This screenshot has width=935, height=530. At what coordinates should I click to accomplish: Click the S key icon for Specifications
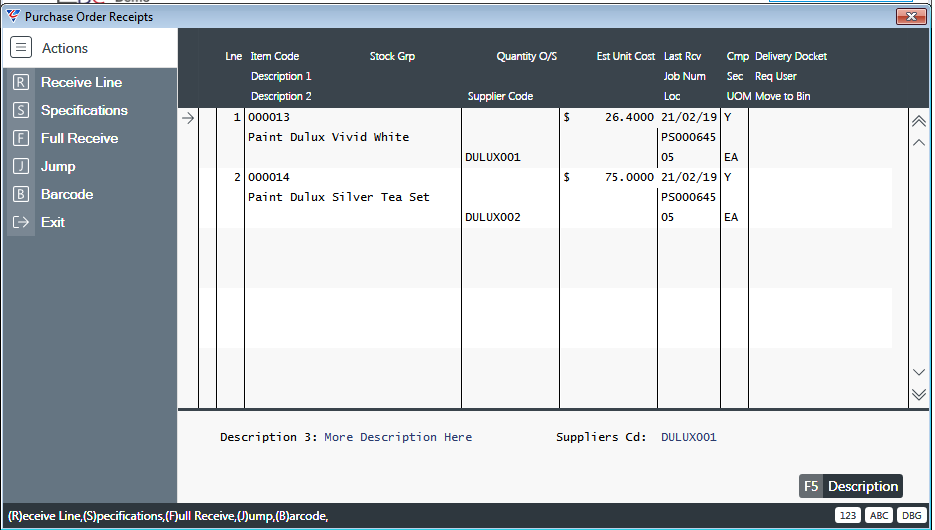click(21, 110)
